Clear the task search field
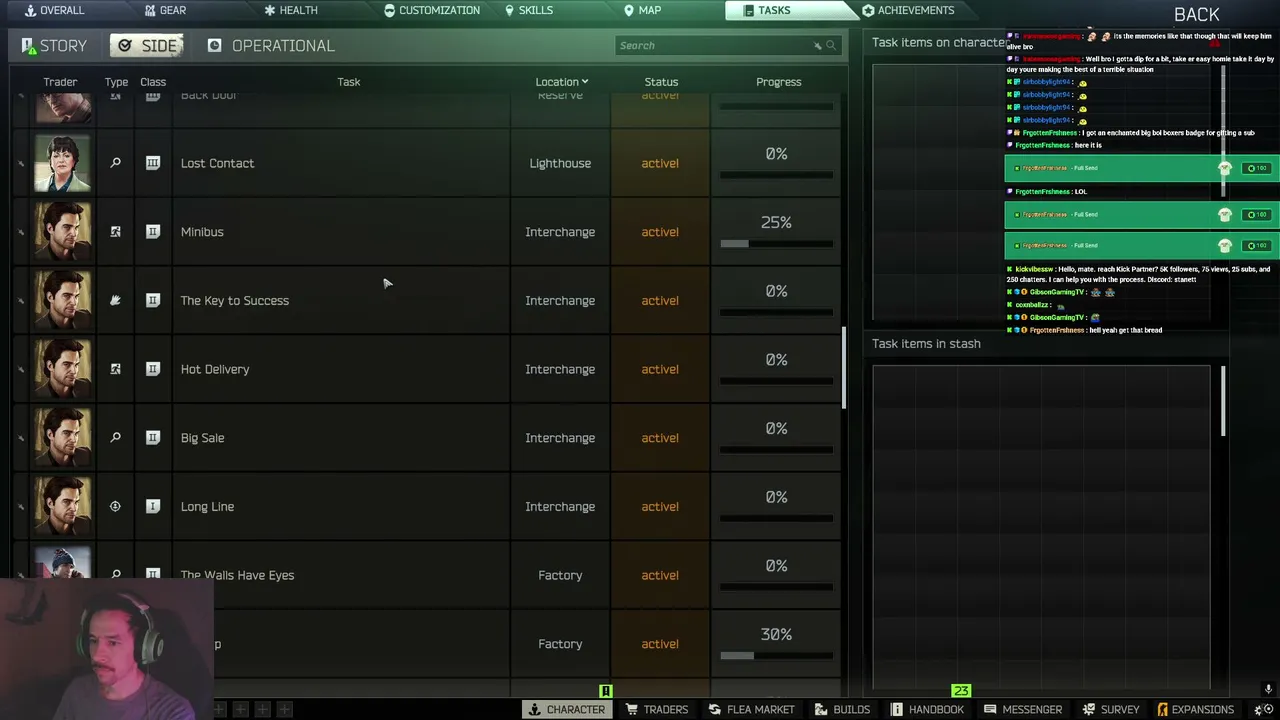 pyautogui.click(x=817, y=45)
